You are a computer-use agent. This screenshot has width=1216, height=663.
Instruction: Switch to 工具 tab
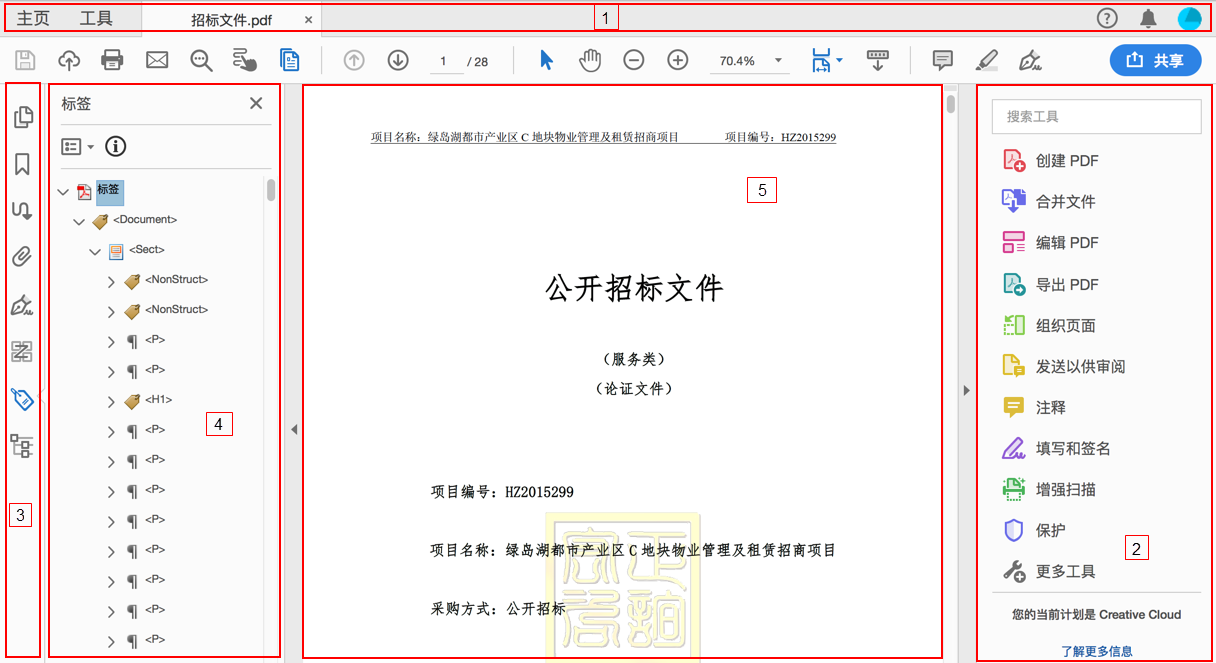tap(96, 18)
